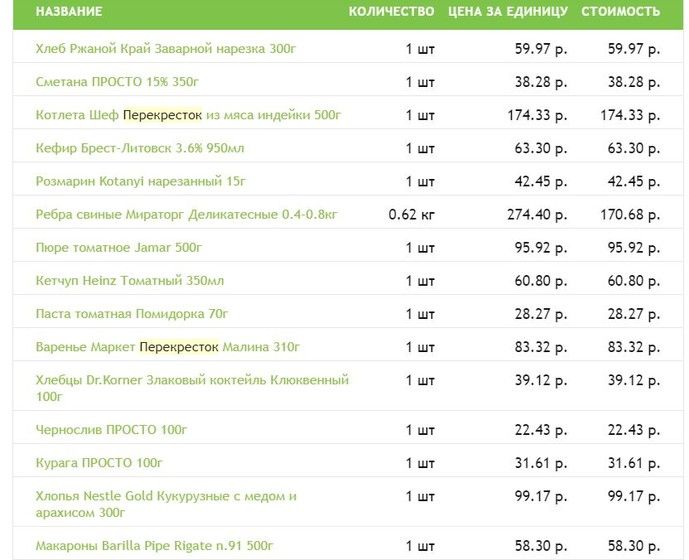Open the Кетчуп Heinz Томатный 350мл link
The width and height of the screenshot is (689, 560).
point(130,280)
